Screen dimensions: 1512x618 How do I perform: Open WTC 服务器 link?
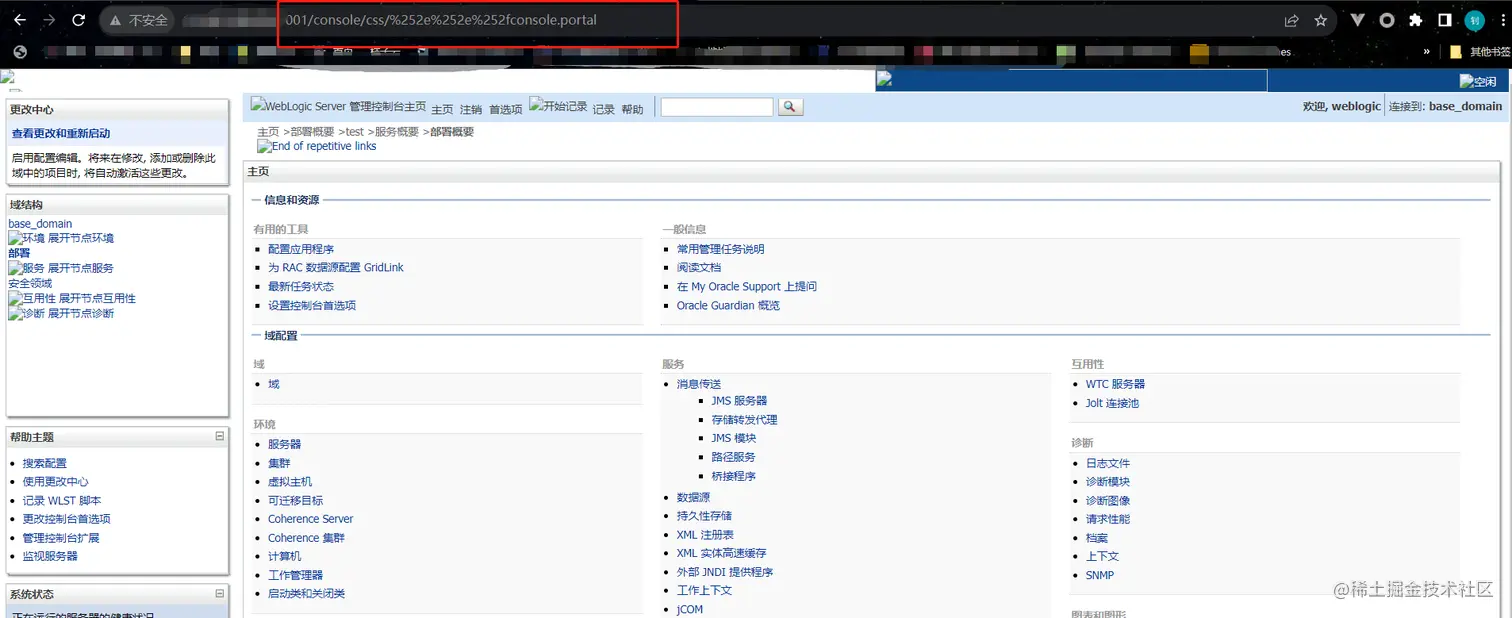(x=1115, y=384)
